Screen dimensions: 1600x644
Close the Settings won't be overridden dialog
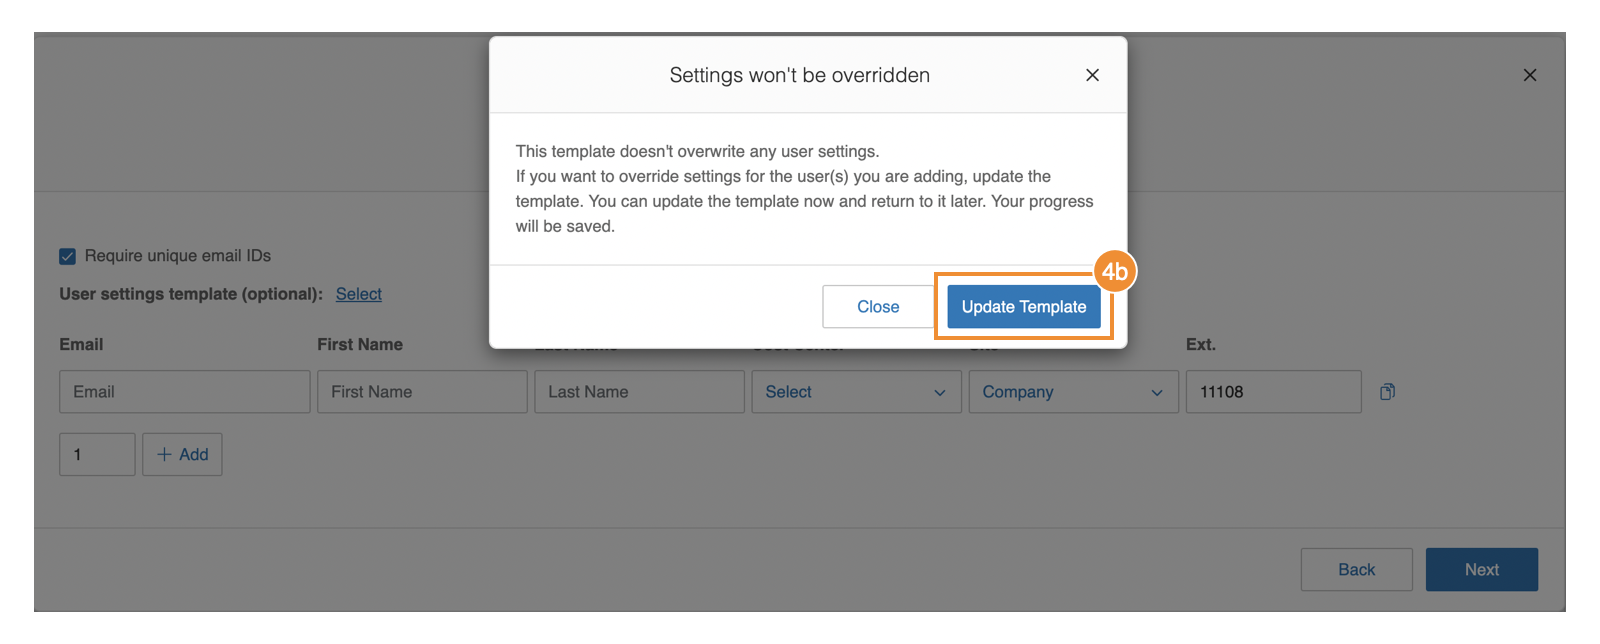(1092, 74)
